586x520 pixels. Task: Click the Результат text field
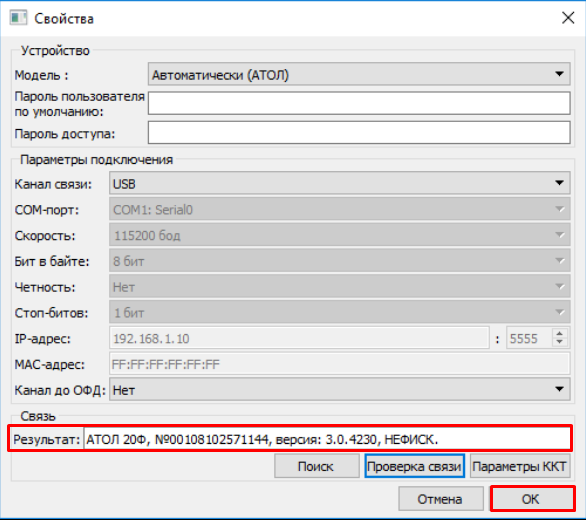click(x=327, y=439)
